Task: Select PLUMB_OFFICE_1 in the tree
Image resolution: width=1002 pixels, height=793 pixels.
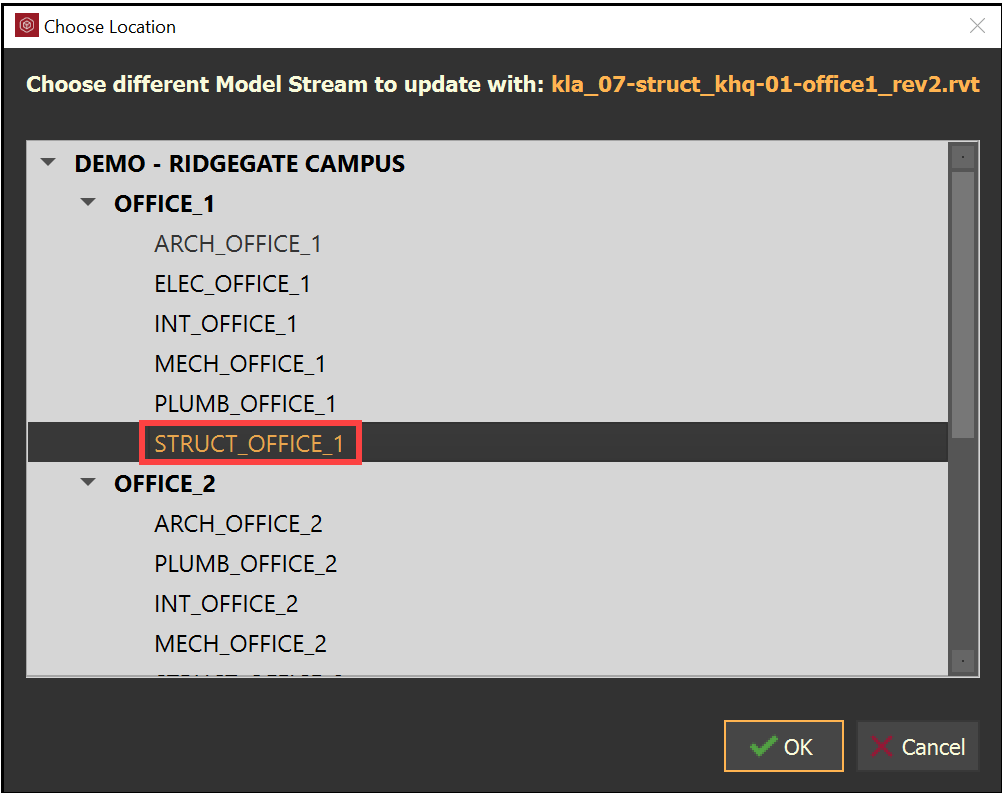Action: tap(245, 404)
